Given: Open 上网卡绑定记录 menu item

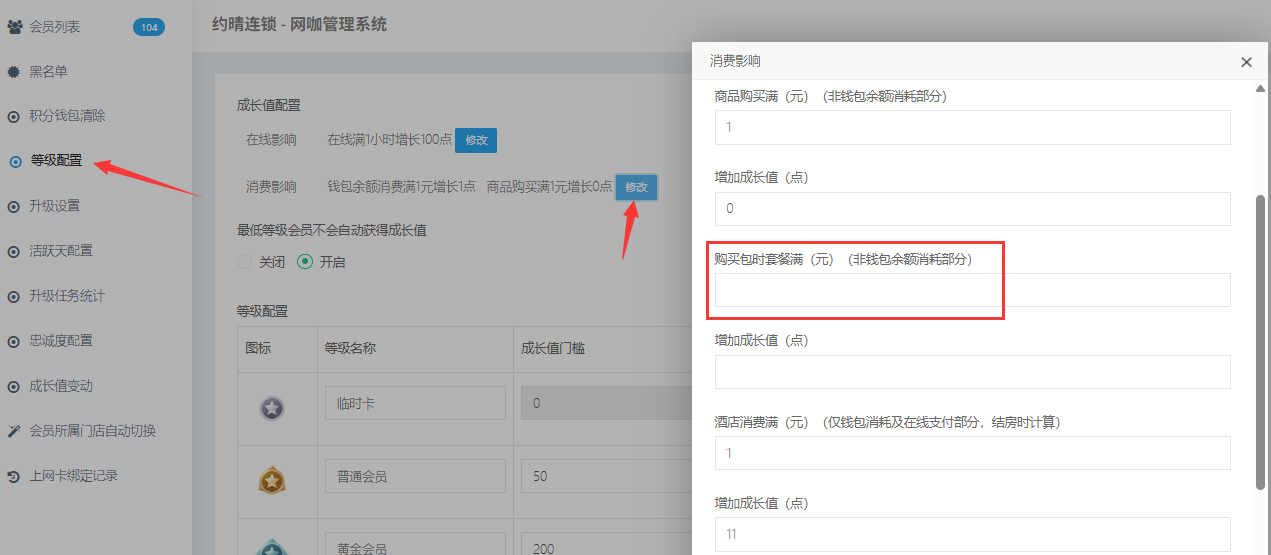Looking at the screenshot, I should pyautogui.click(x=73, y=476).
